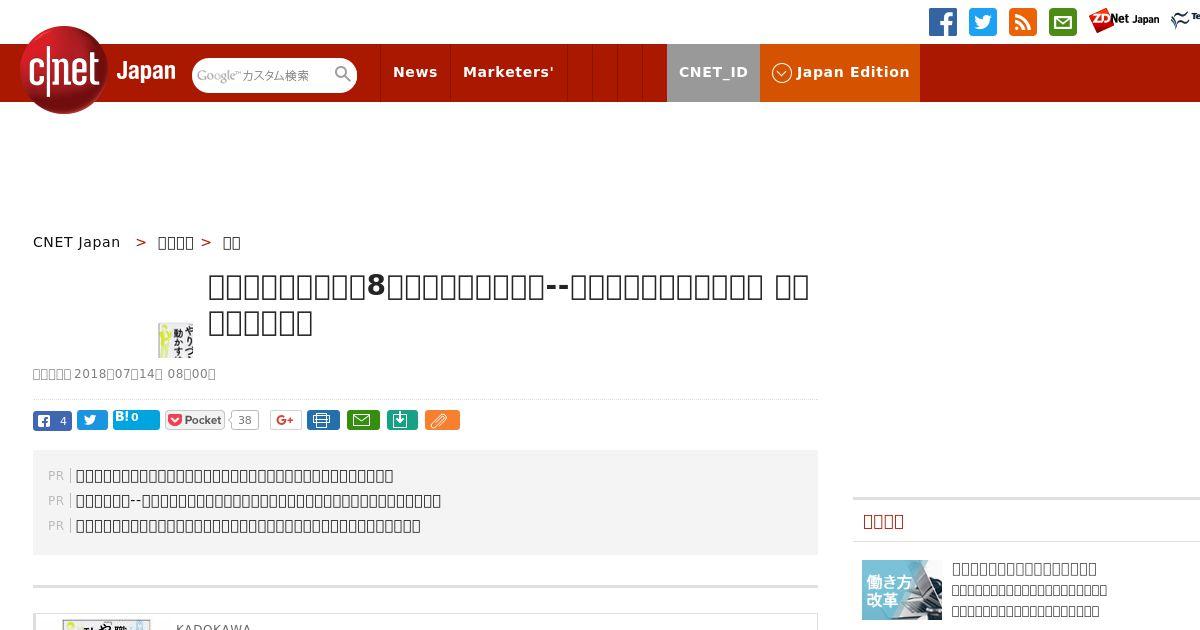Expand the Japan Edition dropdown
Viewport: 1200px width, 630px height.
click(840, 72)
